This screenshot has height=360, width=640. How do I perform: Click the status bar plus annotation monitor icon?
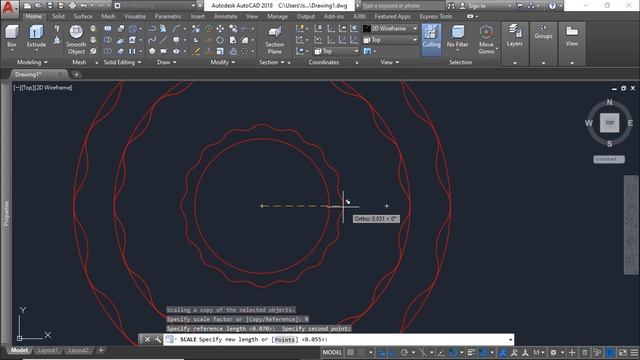coord(572,352)
